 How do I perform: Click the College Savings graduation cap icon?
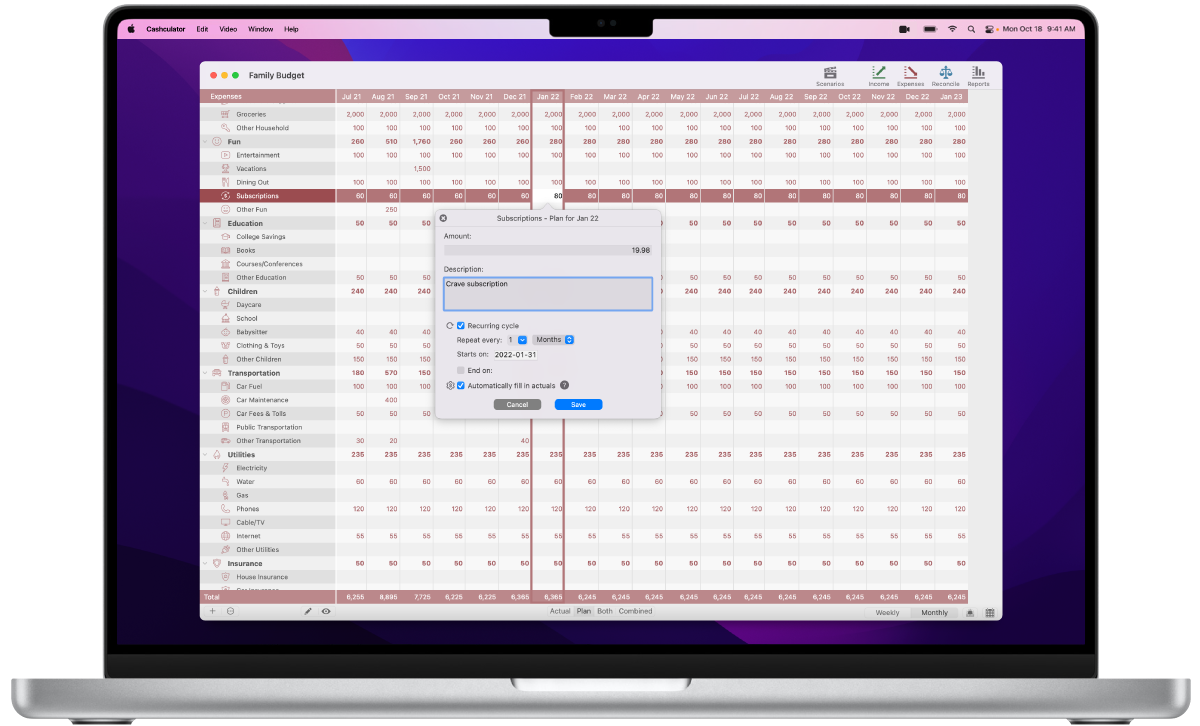tap(226, 237)
